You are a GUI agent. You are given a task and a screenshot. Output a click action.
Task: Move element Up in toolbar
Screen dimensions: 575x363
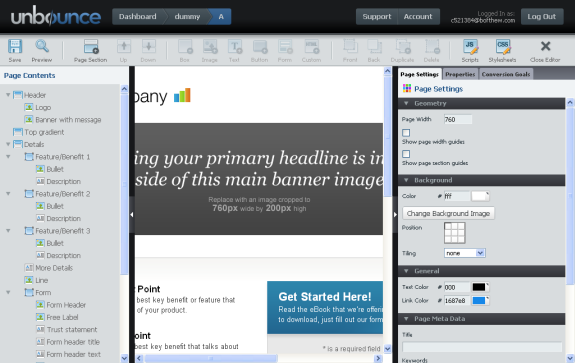pyautogui.click(x=124, y=51)
